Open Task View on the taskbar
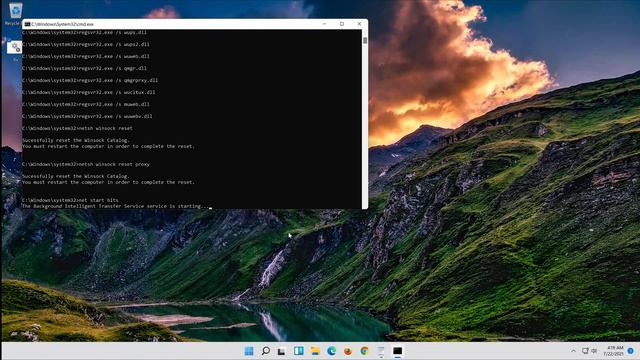This screenshot has height=360, width=640. tap(282, 351)
